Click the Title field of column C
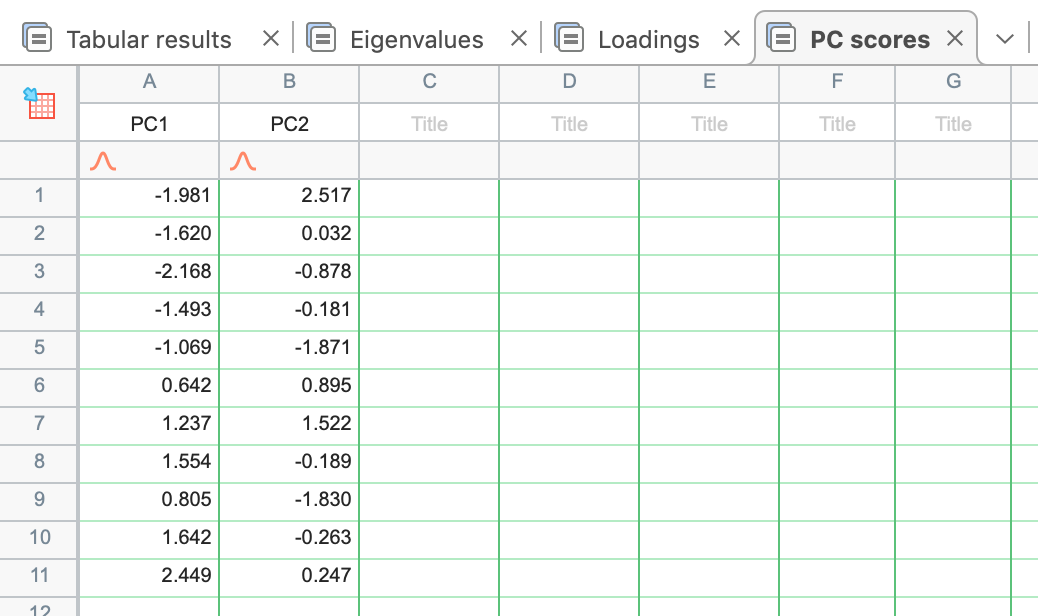This screenshot has height=616, width=1038. [429, 124]
